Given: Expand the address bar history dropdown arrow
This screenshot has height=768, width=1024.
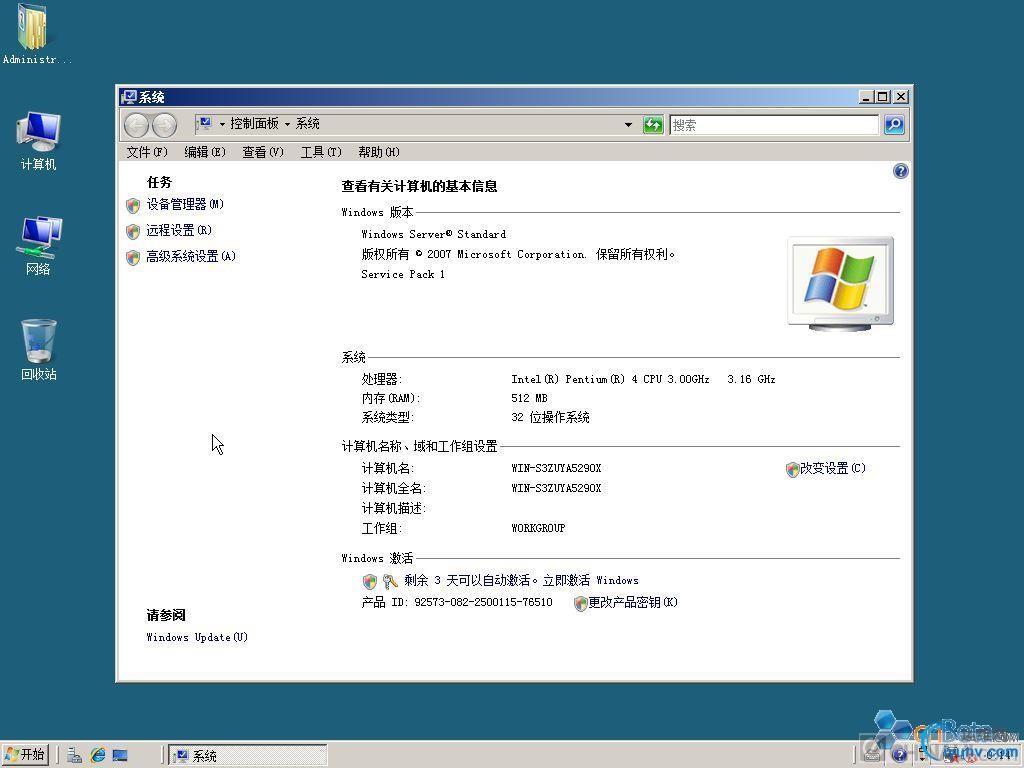Looking at the screenshot, I should pyautogui.click(x=628, y=125).
